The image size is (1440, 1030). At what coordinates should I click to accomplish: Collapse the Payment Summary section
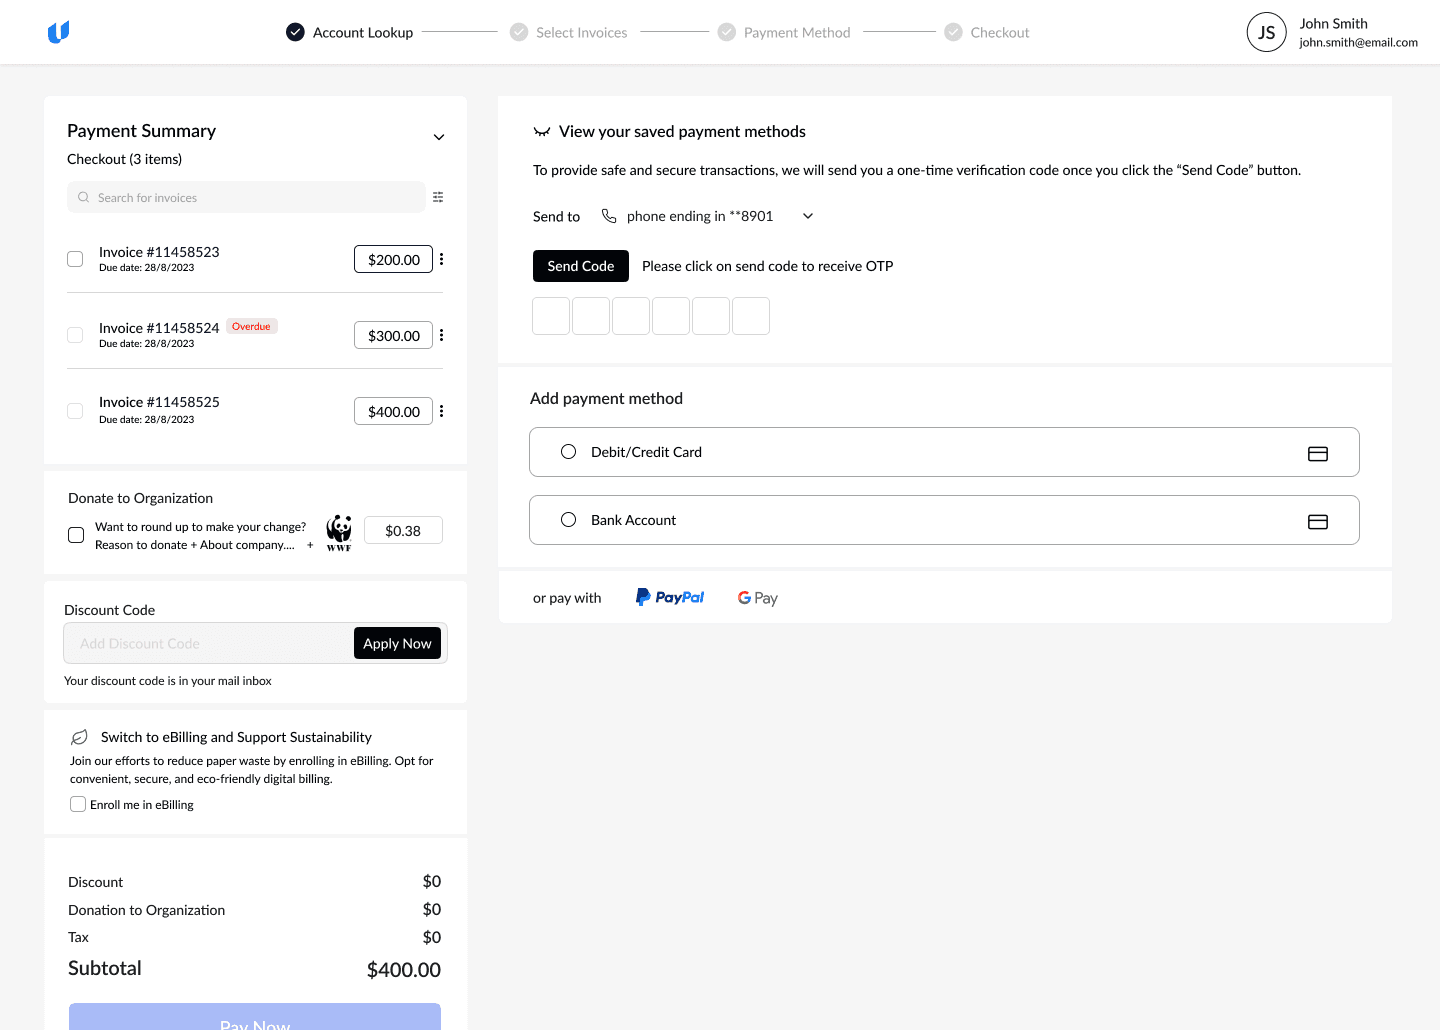pos(439,137)
